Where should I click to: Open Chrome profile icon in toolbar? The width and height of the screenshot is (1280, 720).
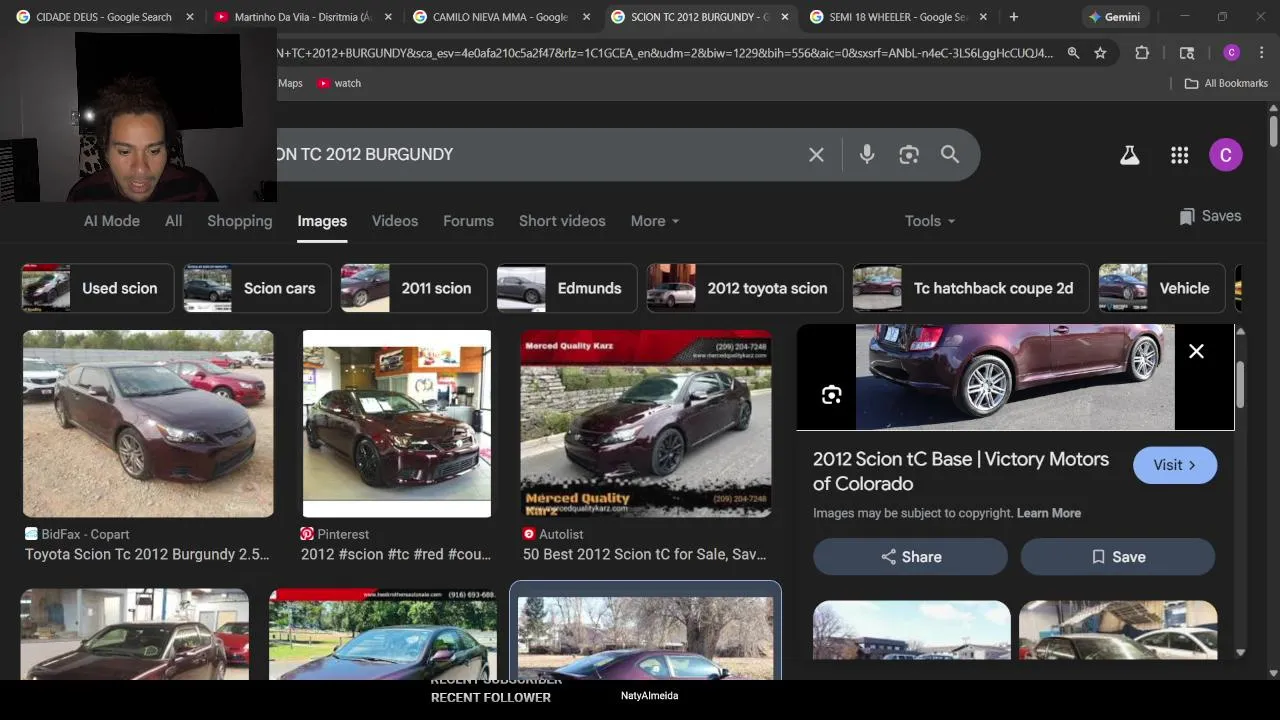click(1231, 53)
